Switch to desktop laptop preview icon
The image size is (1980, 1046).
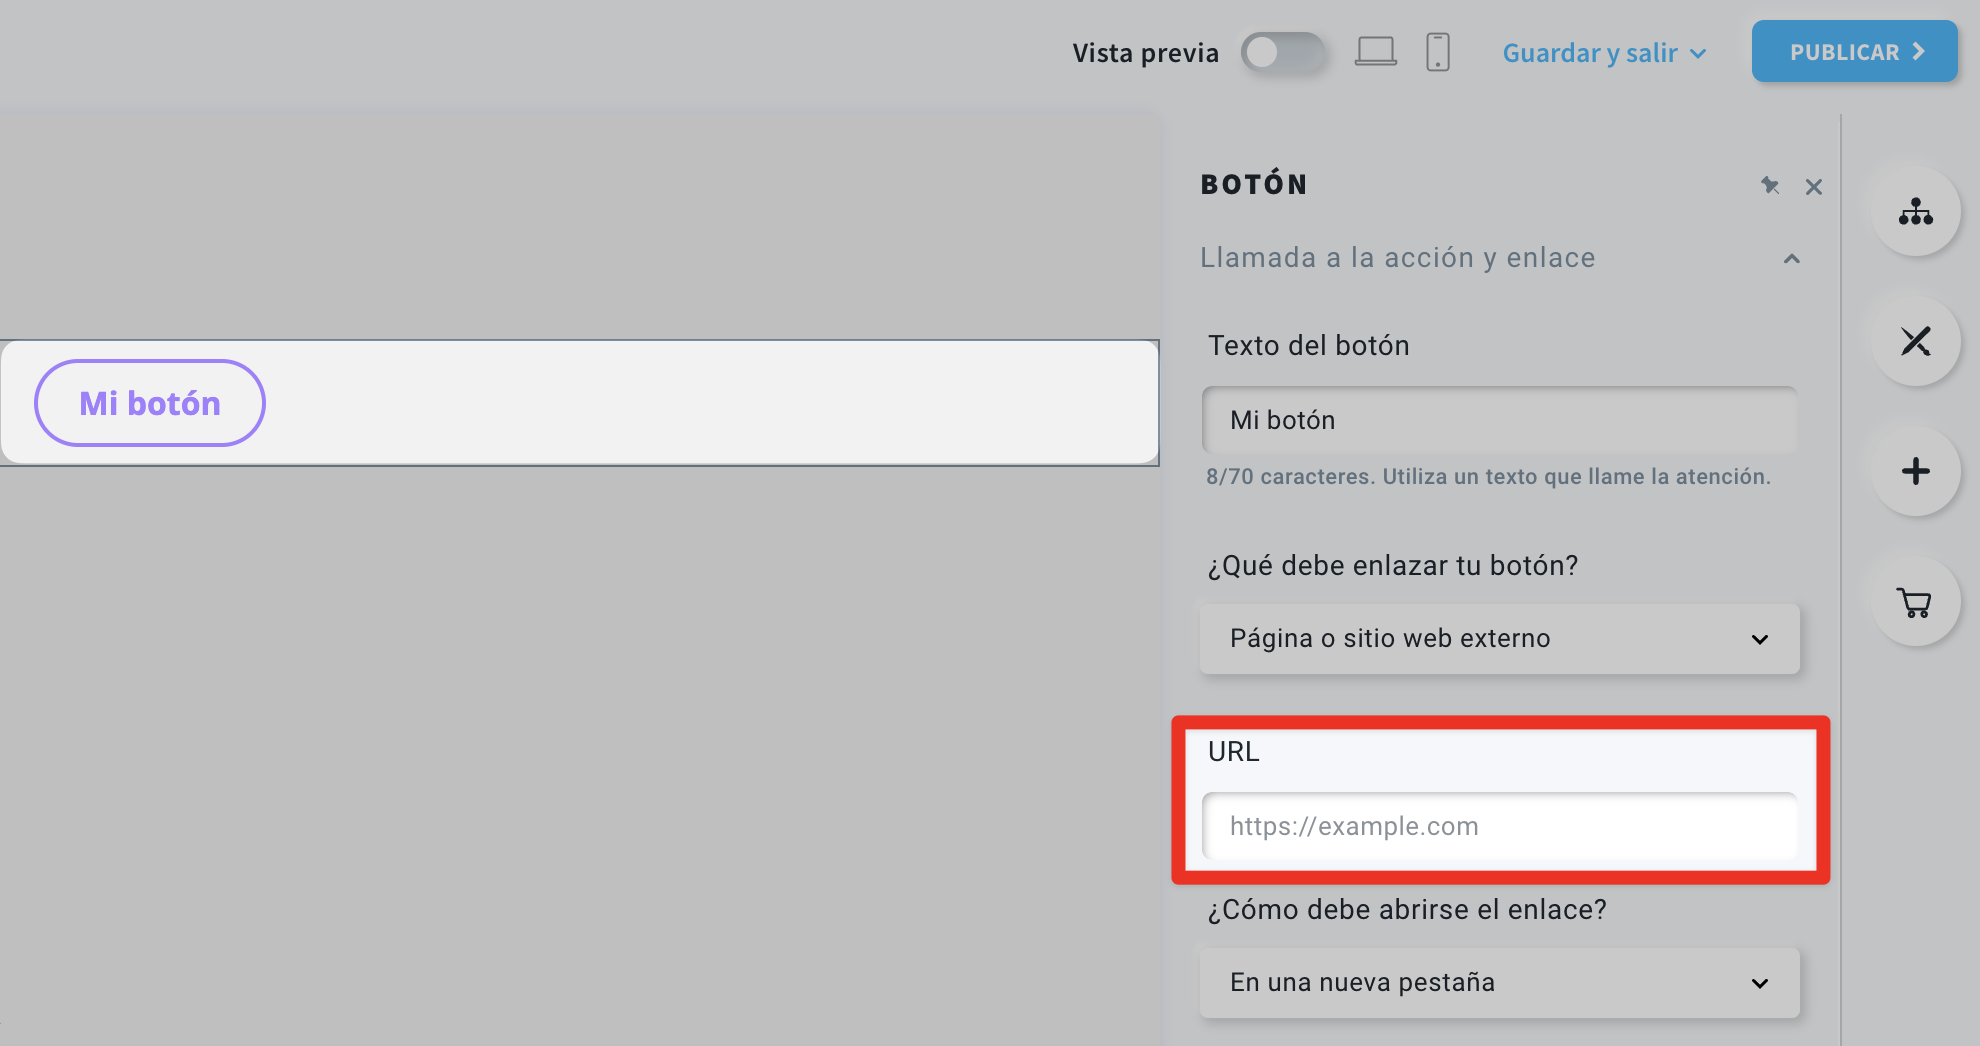1376,52
